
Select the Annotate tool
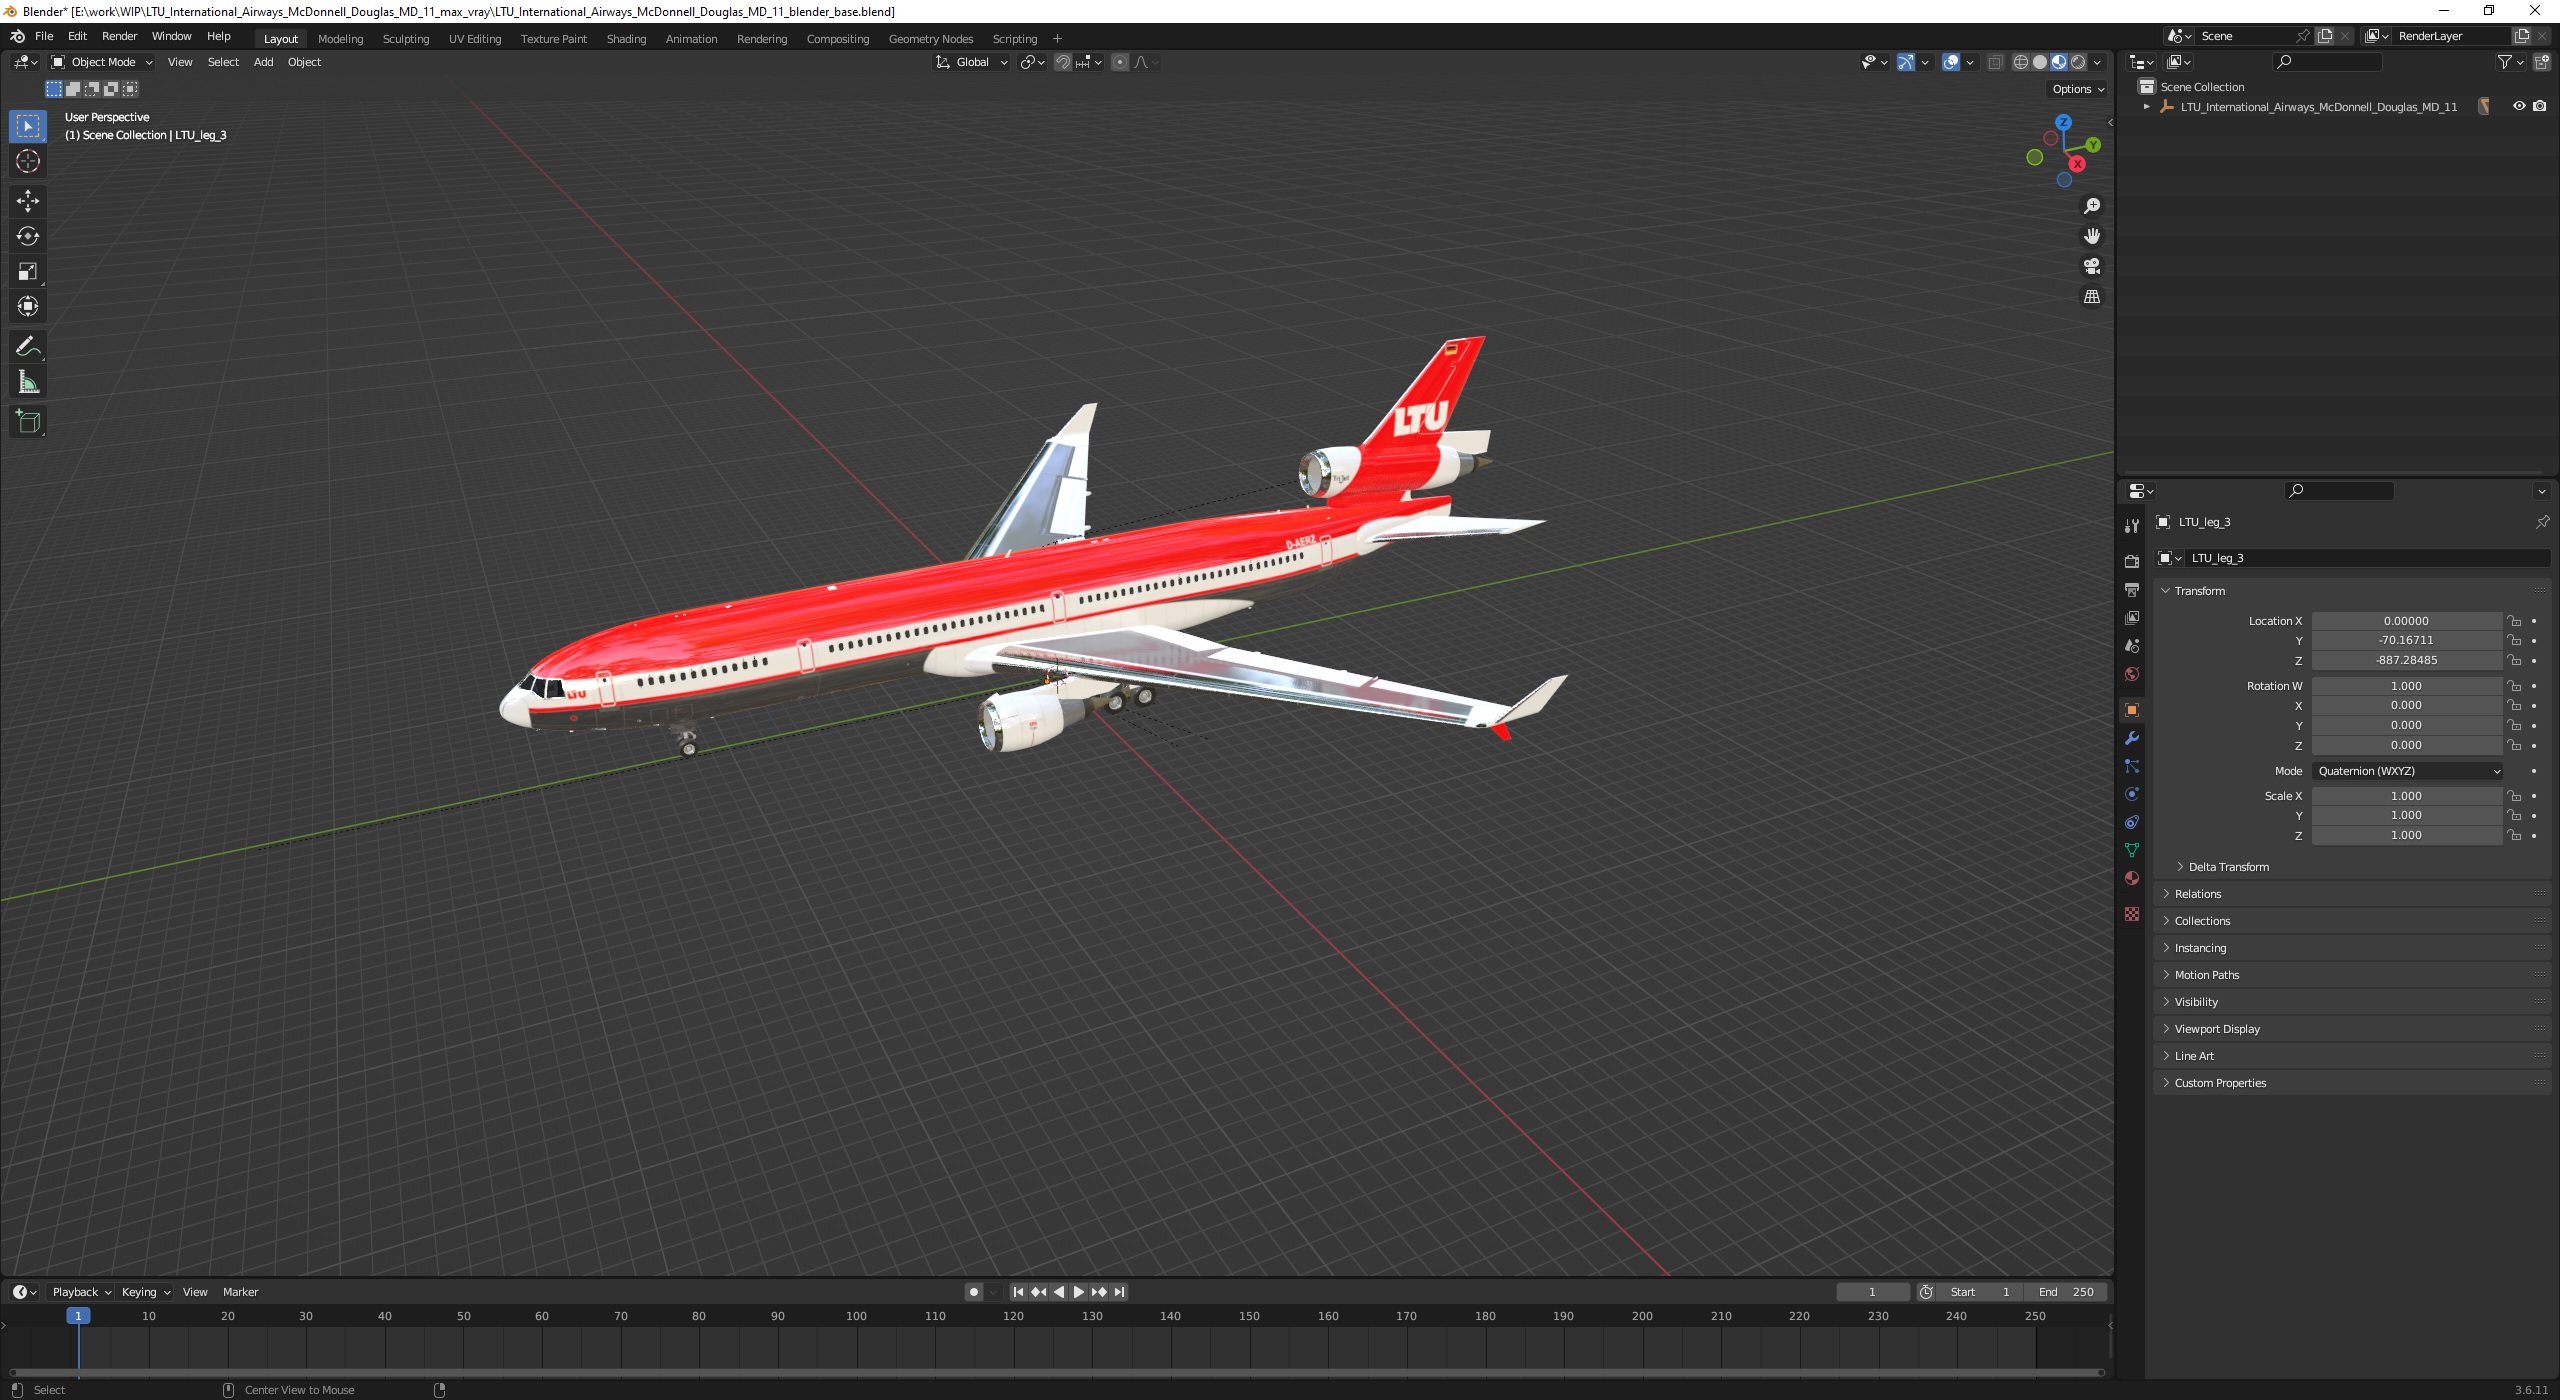28,346
